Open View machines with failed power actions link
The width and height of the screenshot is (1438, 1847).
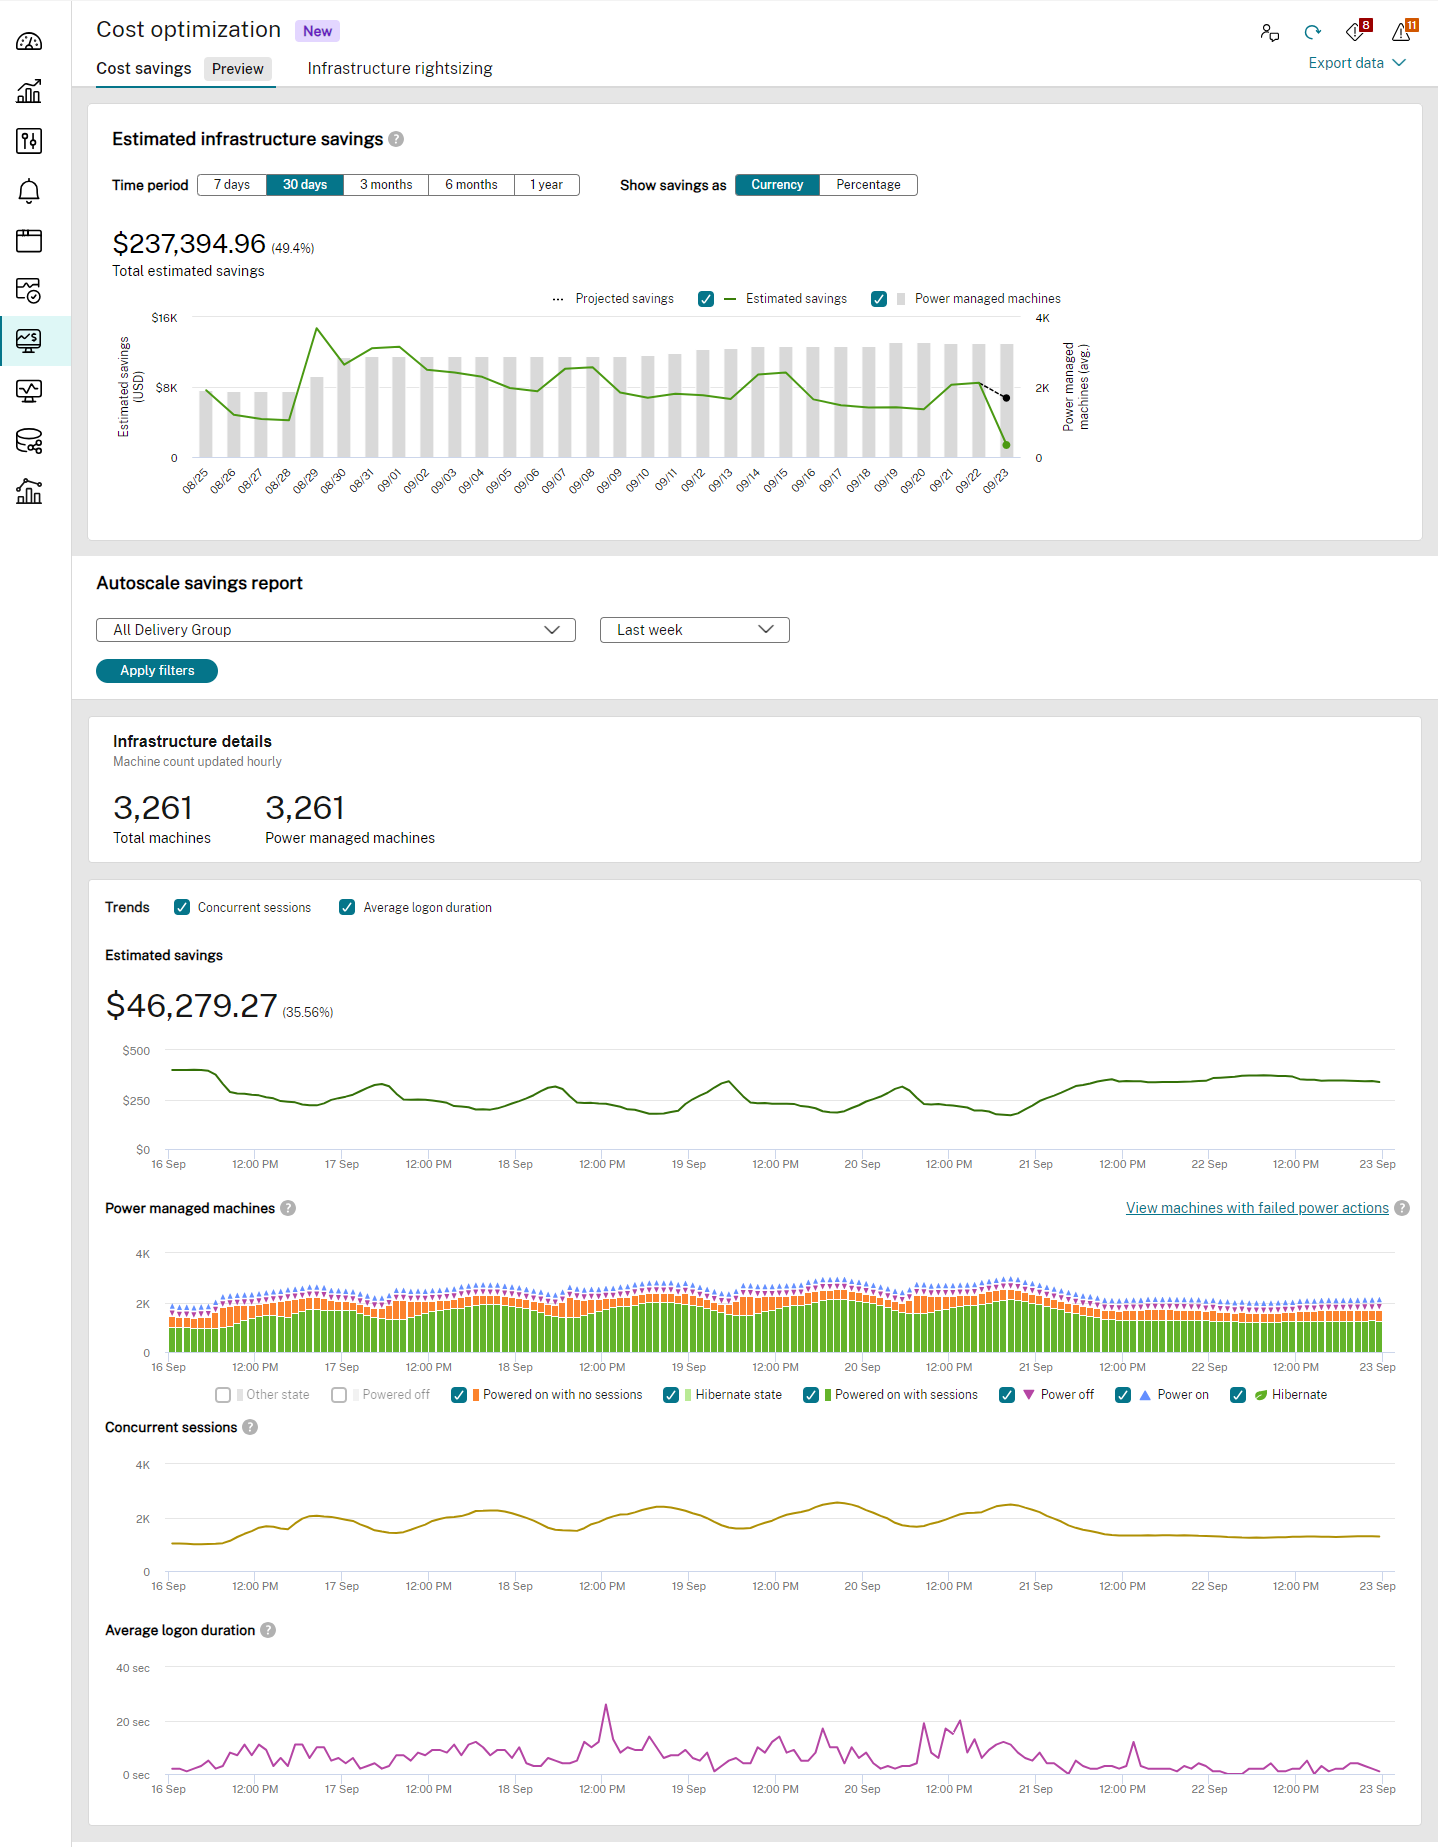pyautogui.click(x=1256, y=1208)
